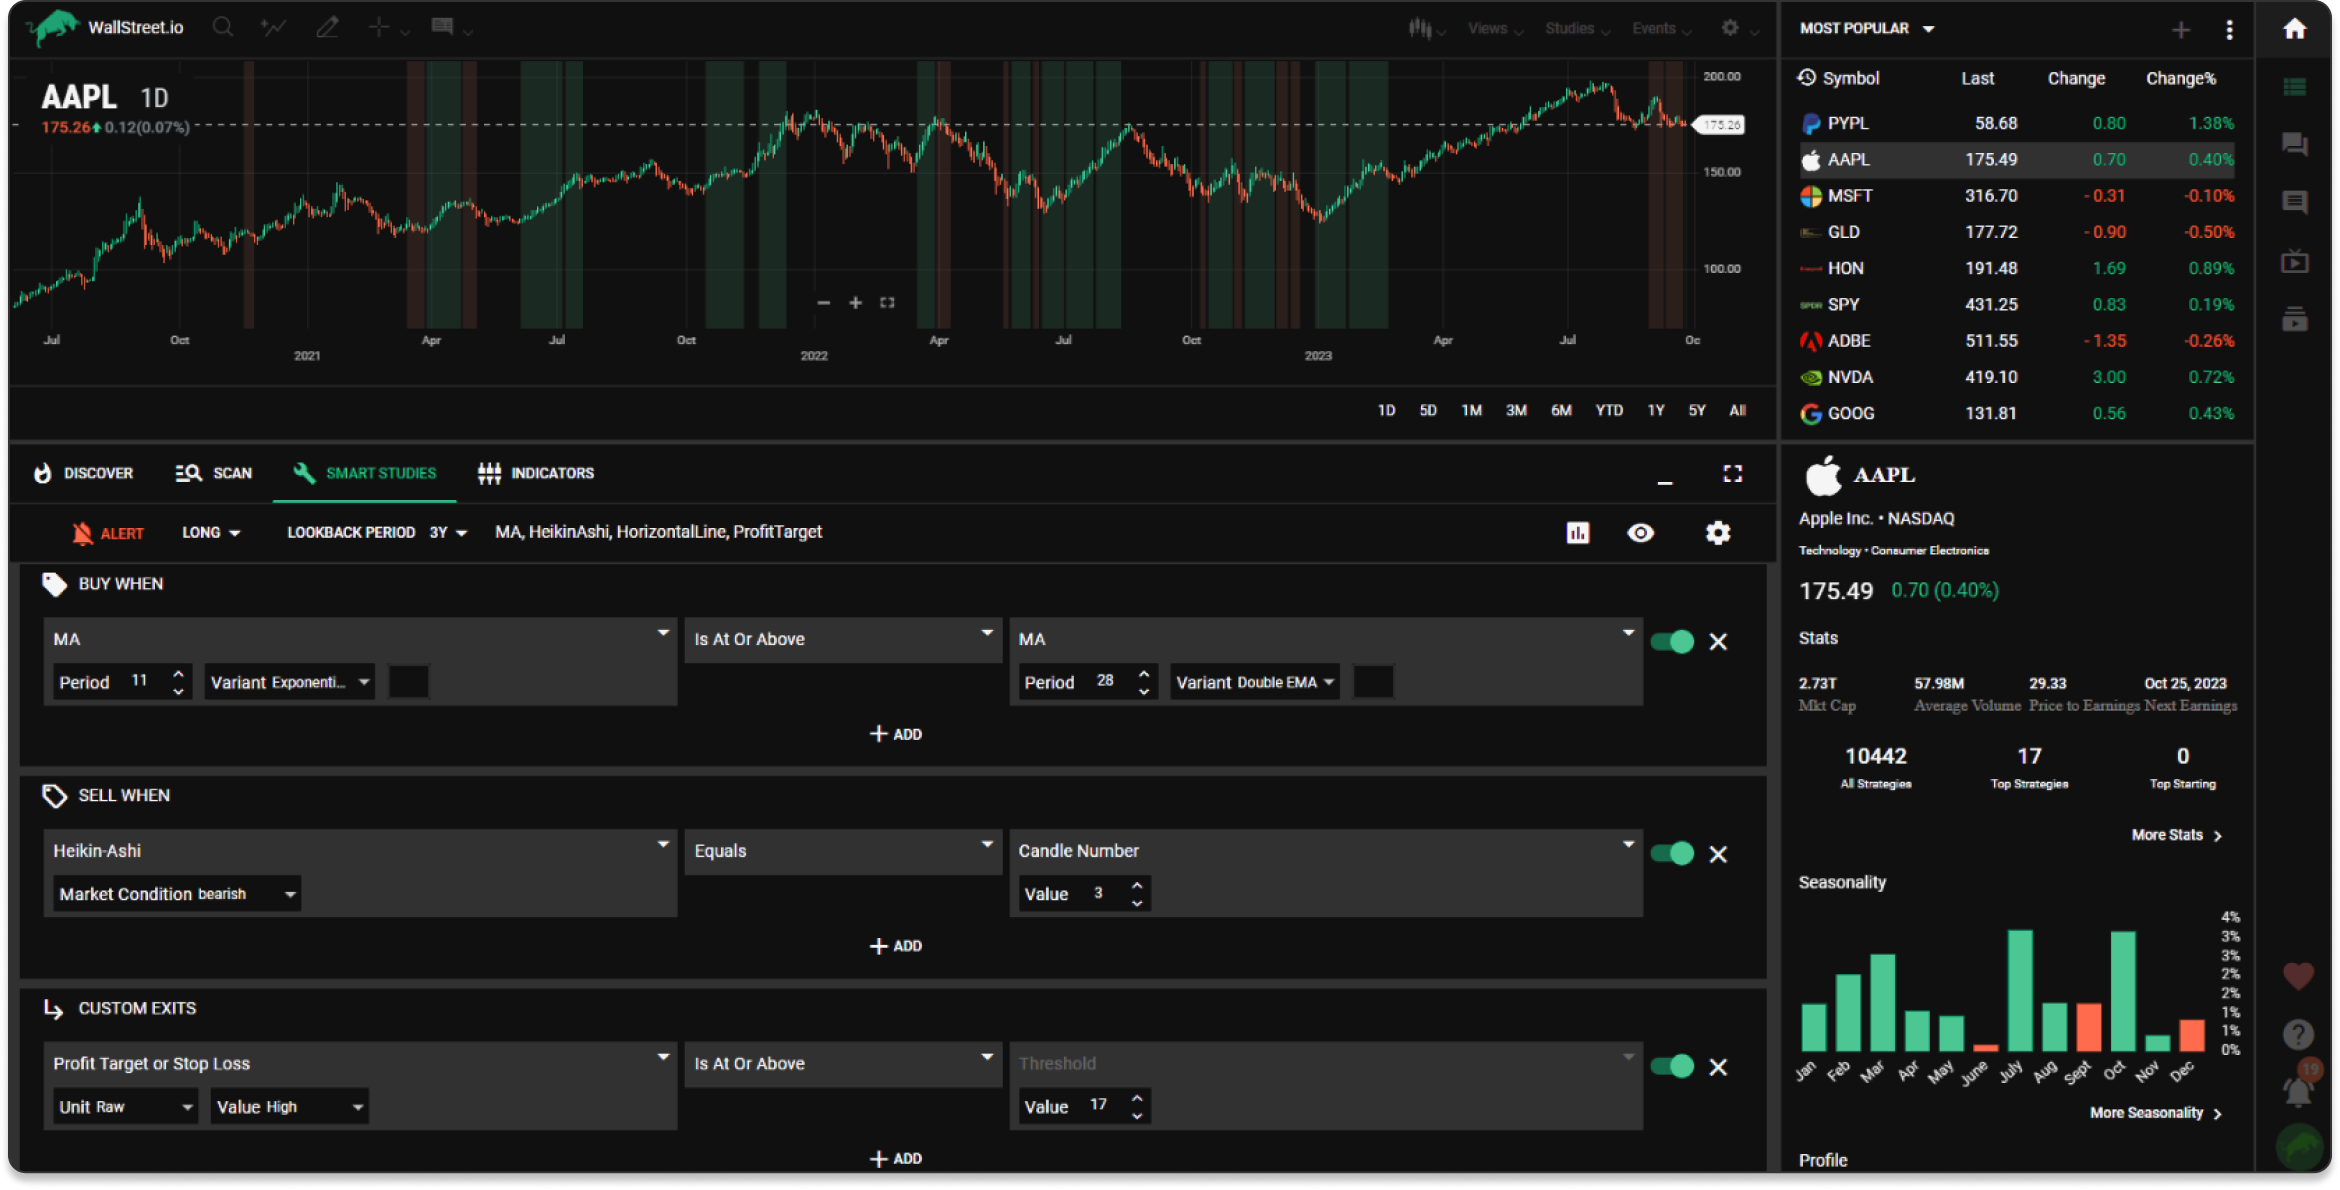The image size is (2340, 1190).
Task: Click the crosshair plus tool icon
Action: [379, 27]
